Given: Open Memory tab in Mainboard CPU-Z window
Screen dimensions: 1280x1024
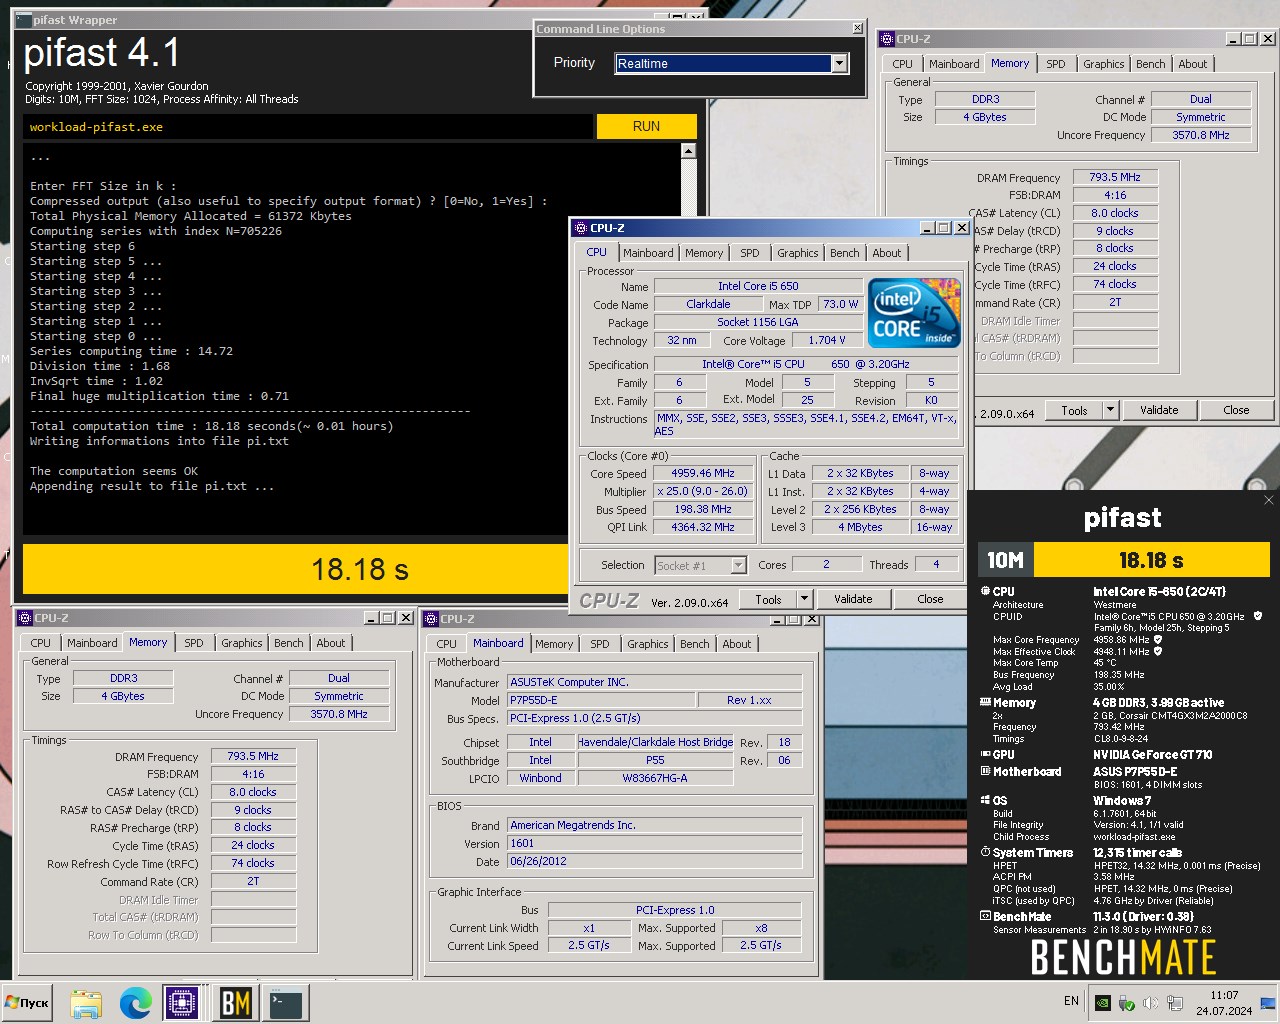Looking at the screenshot, I should tap(554, 644).
